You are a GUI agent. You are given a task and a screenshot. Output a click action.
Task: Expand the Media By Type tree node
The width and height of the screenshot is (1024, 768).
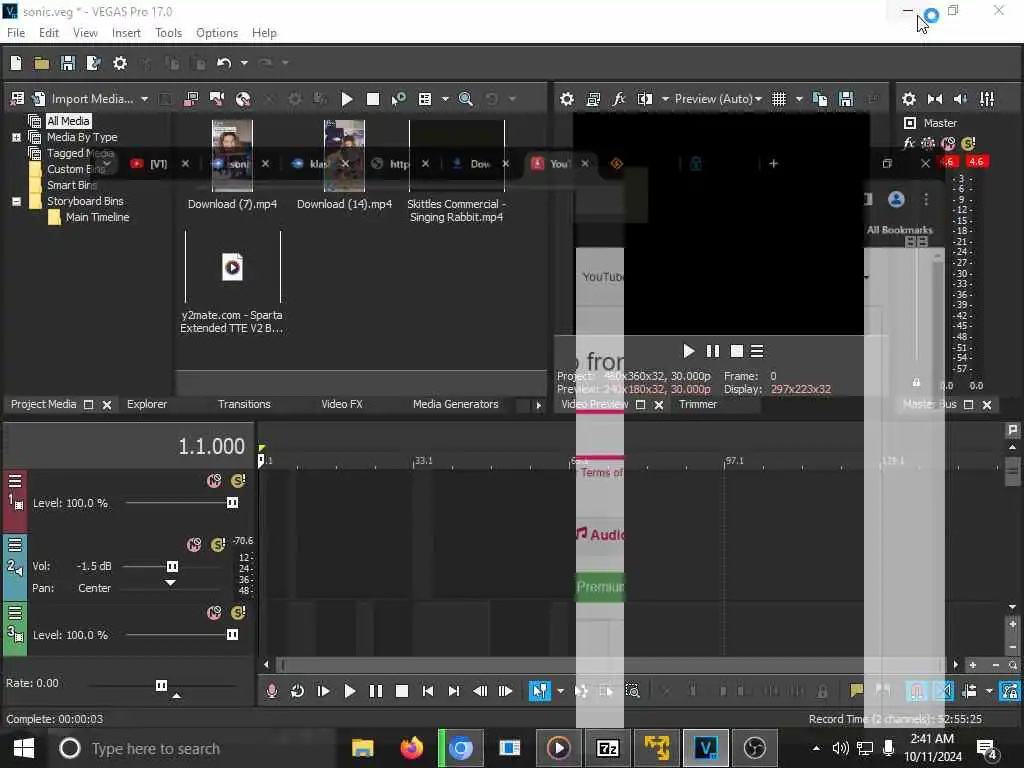pos(16,137)
